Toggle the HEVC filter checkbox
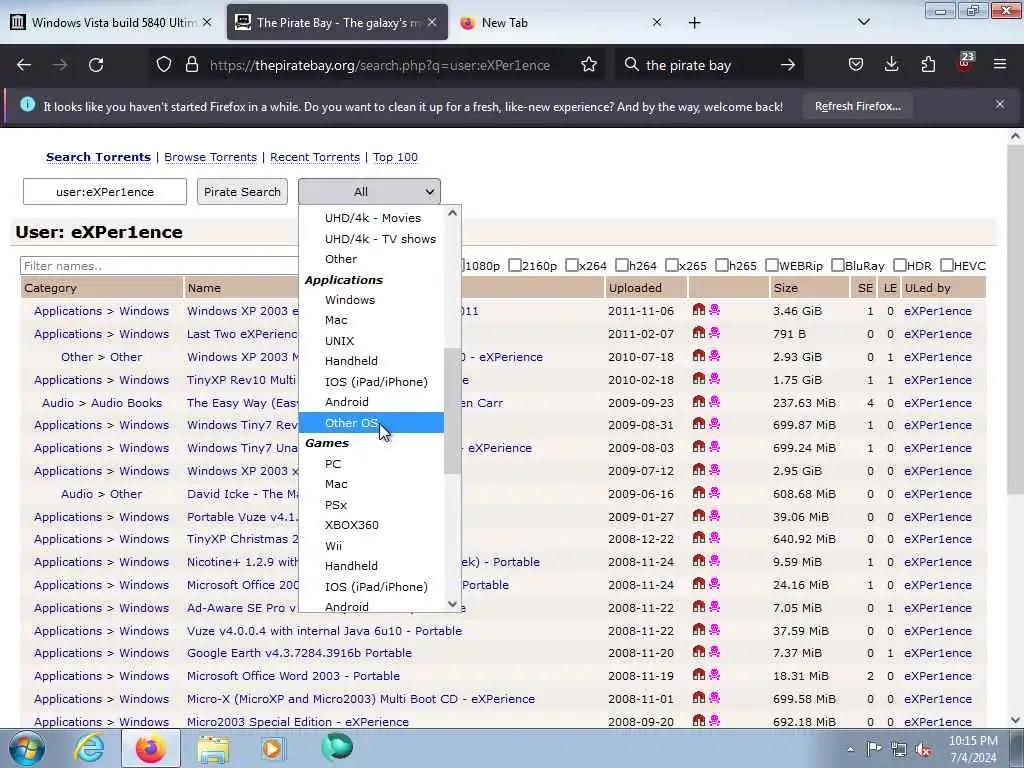This screenshot has height=768, width=1024. point(947,265)
